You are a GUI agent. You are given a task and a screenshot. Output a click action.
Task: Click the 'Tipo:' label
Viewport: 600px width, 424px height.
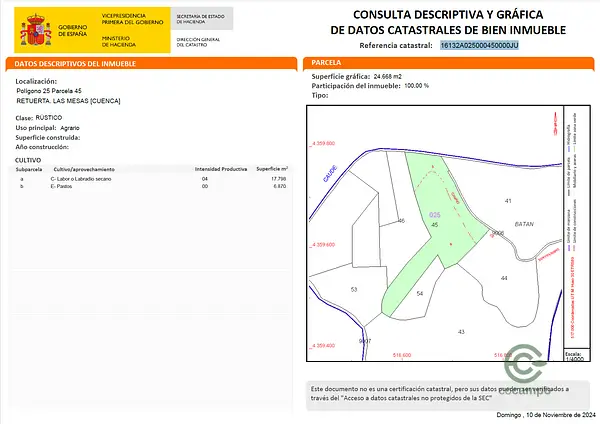(x=320, y=95)
